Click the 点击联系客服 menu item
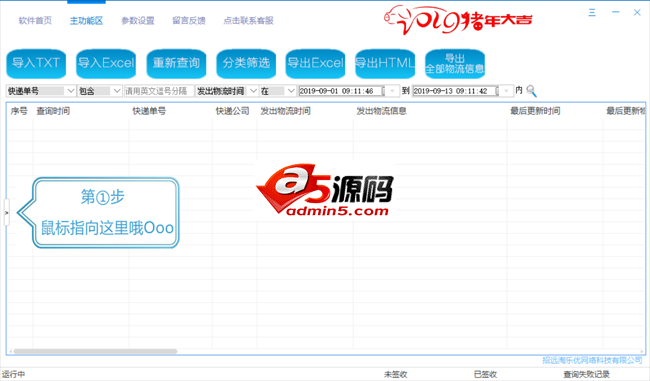Viewport: 650px width, 381px height. [x=248, y=21]
